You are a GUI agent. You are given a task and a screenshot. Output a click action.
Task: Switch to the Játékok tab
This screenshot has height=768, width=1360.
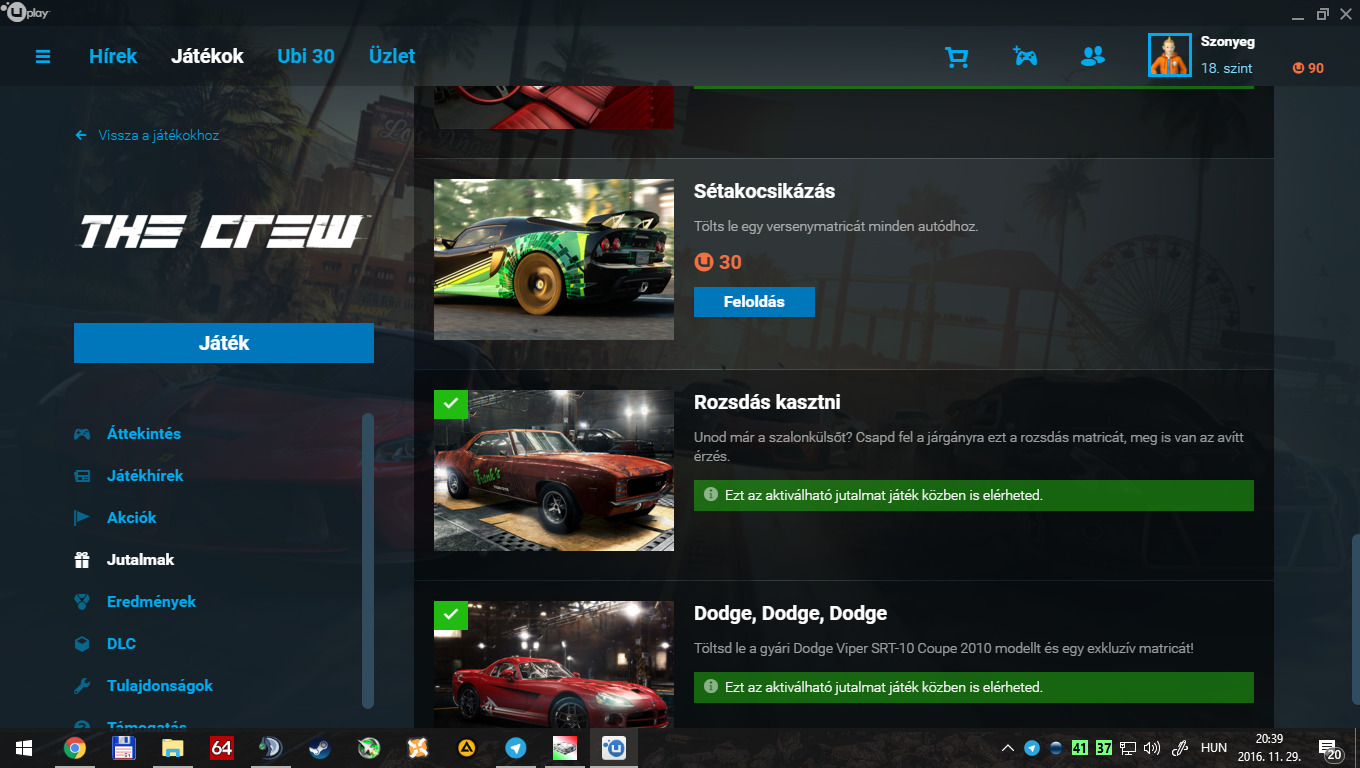pos(207,56)
